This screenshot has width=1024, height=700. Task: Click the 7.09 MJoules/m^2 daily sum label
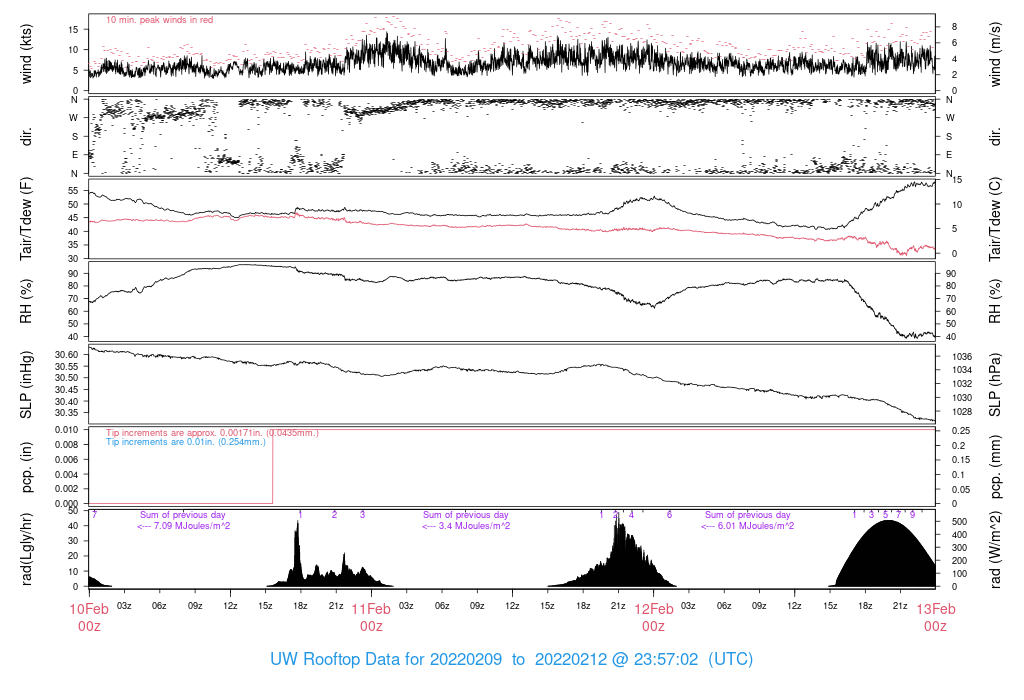(183, 526)
